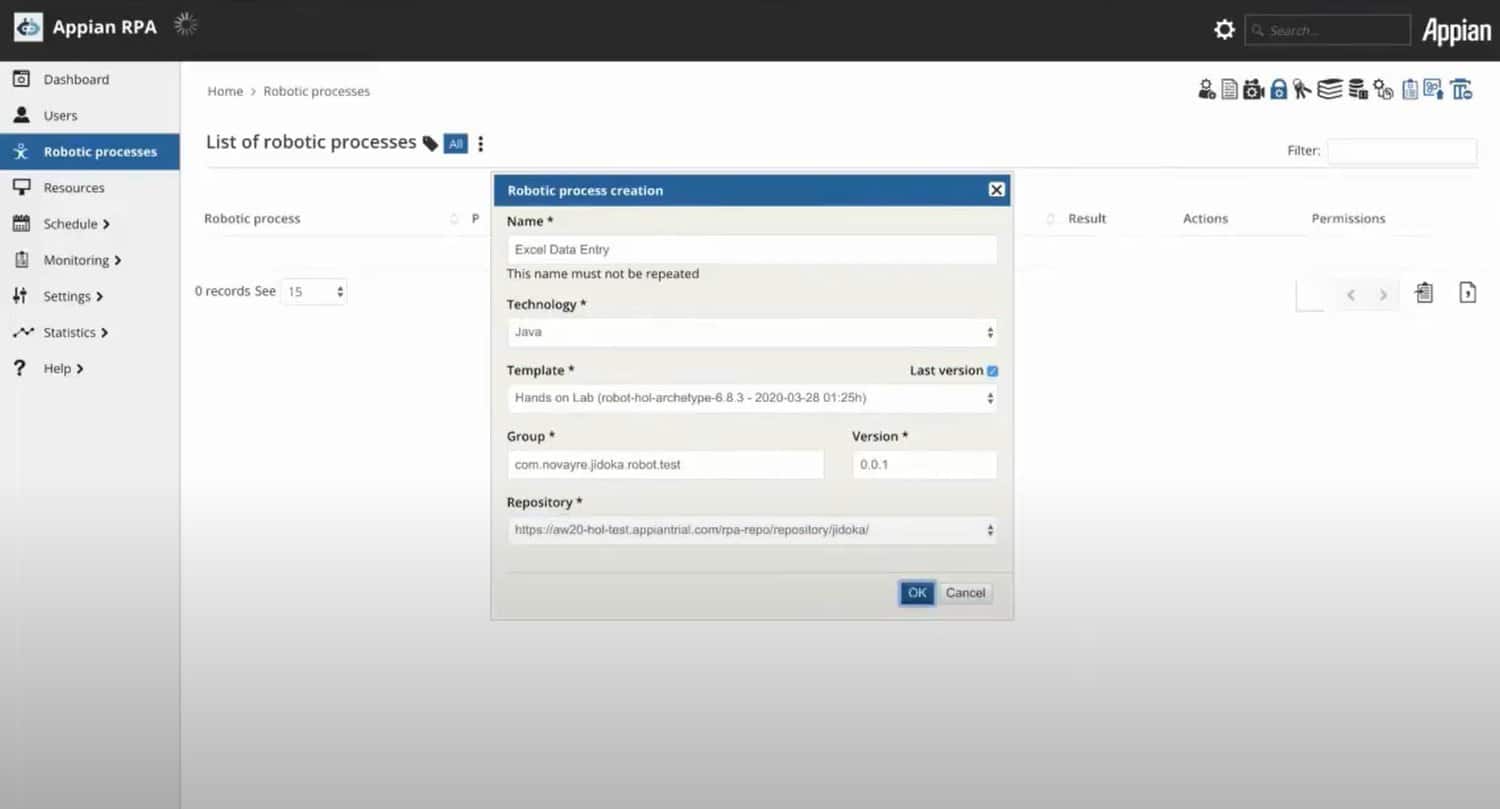Viewport: 1500px width, 809px height.
Task: Open the Repository URL dropdown
Action: pos(752,530)
